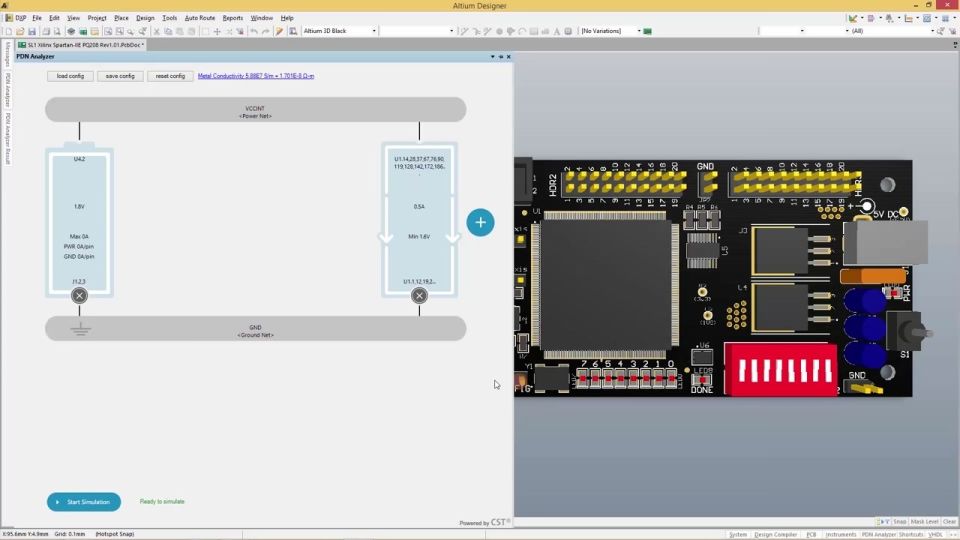Select the SL1 Xilinx Spartan PcbDoc document tab

click(81, 45)
